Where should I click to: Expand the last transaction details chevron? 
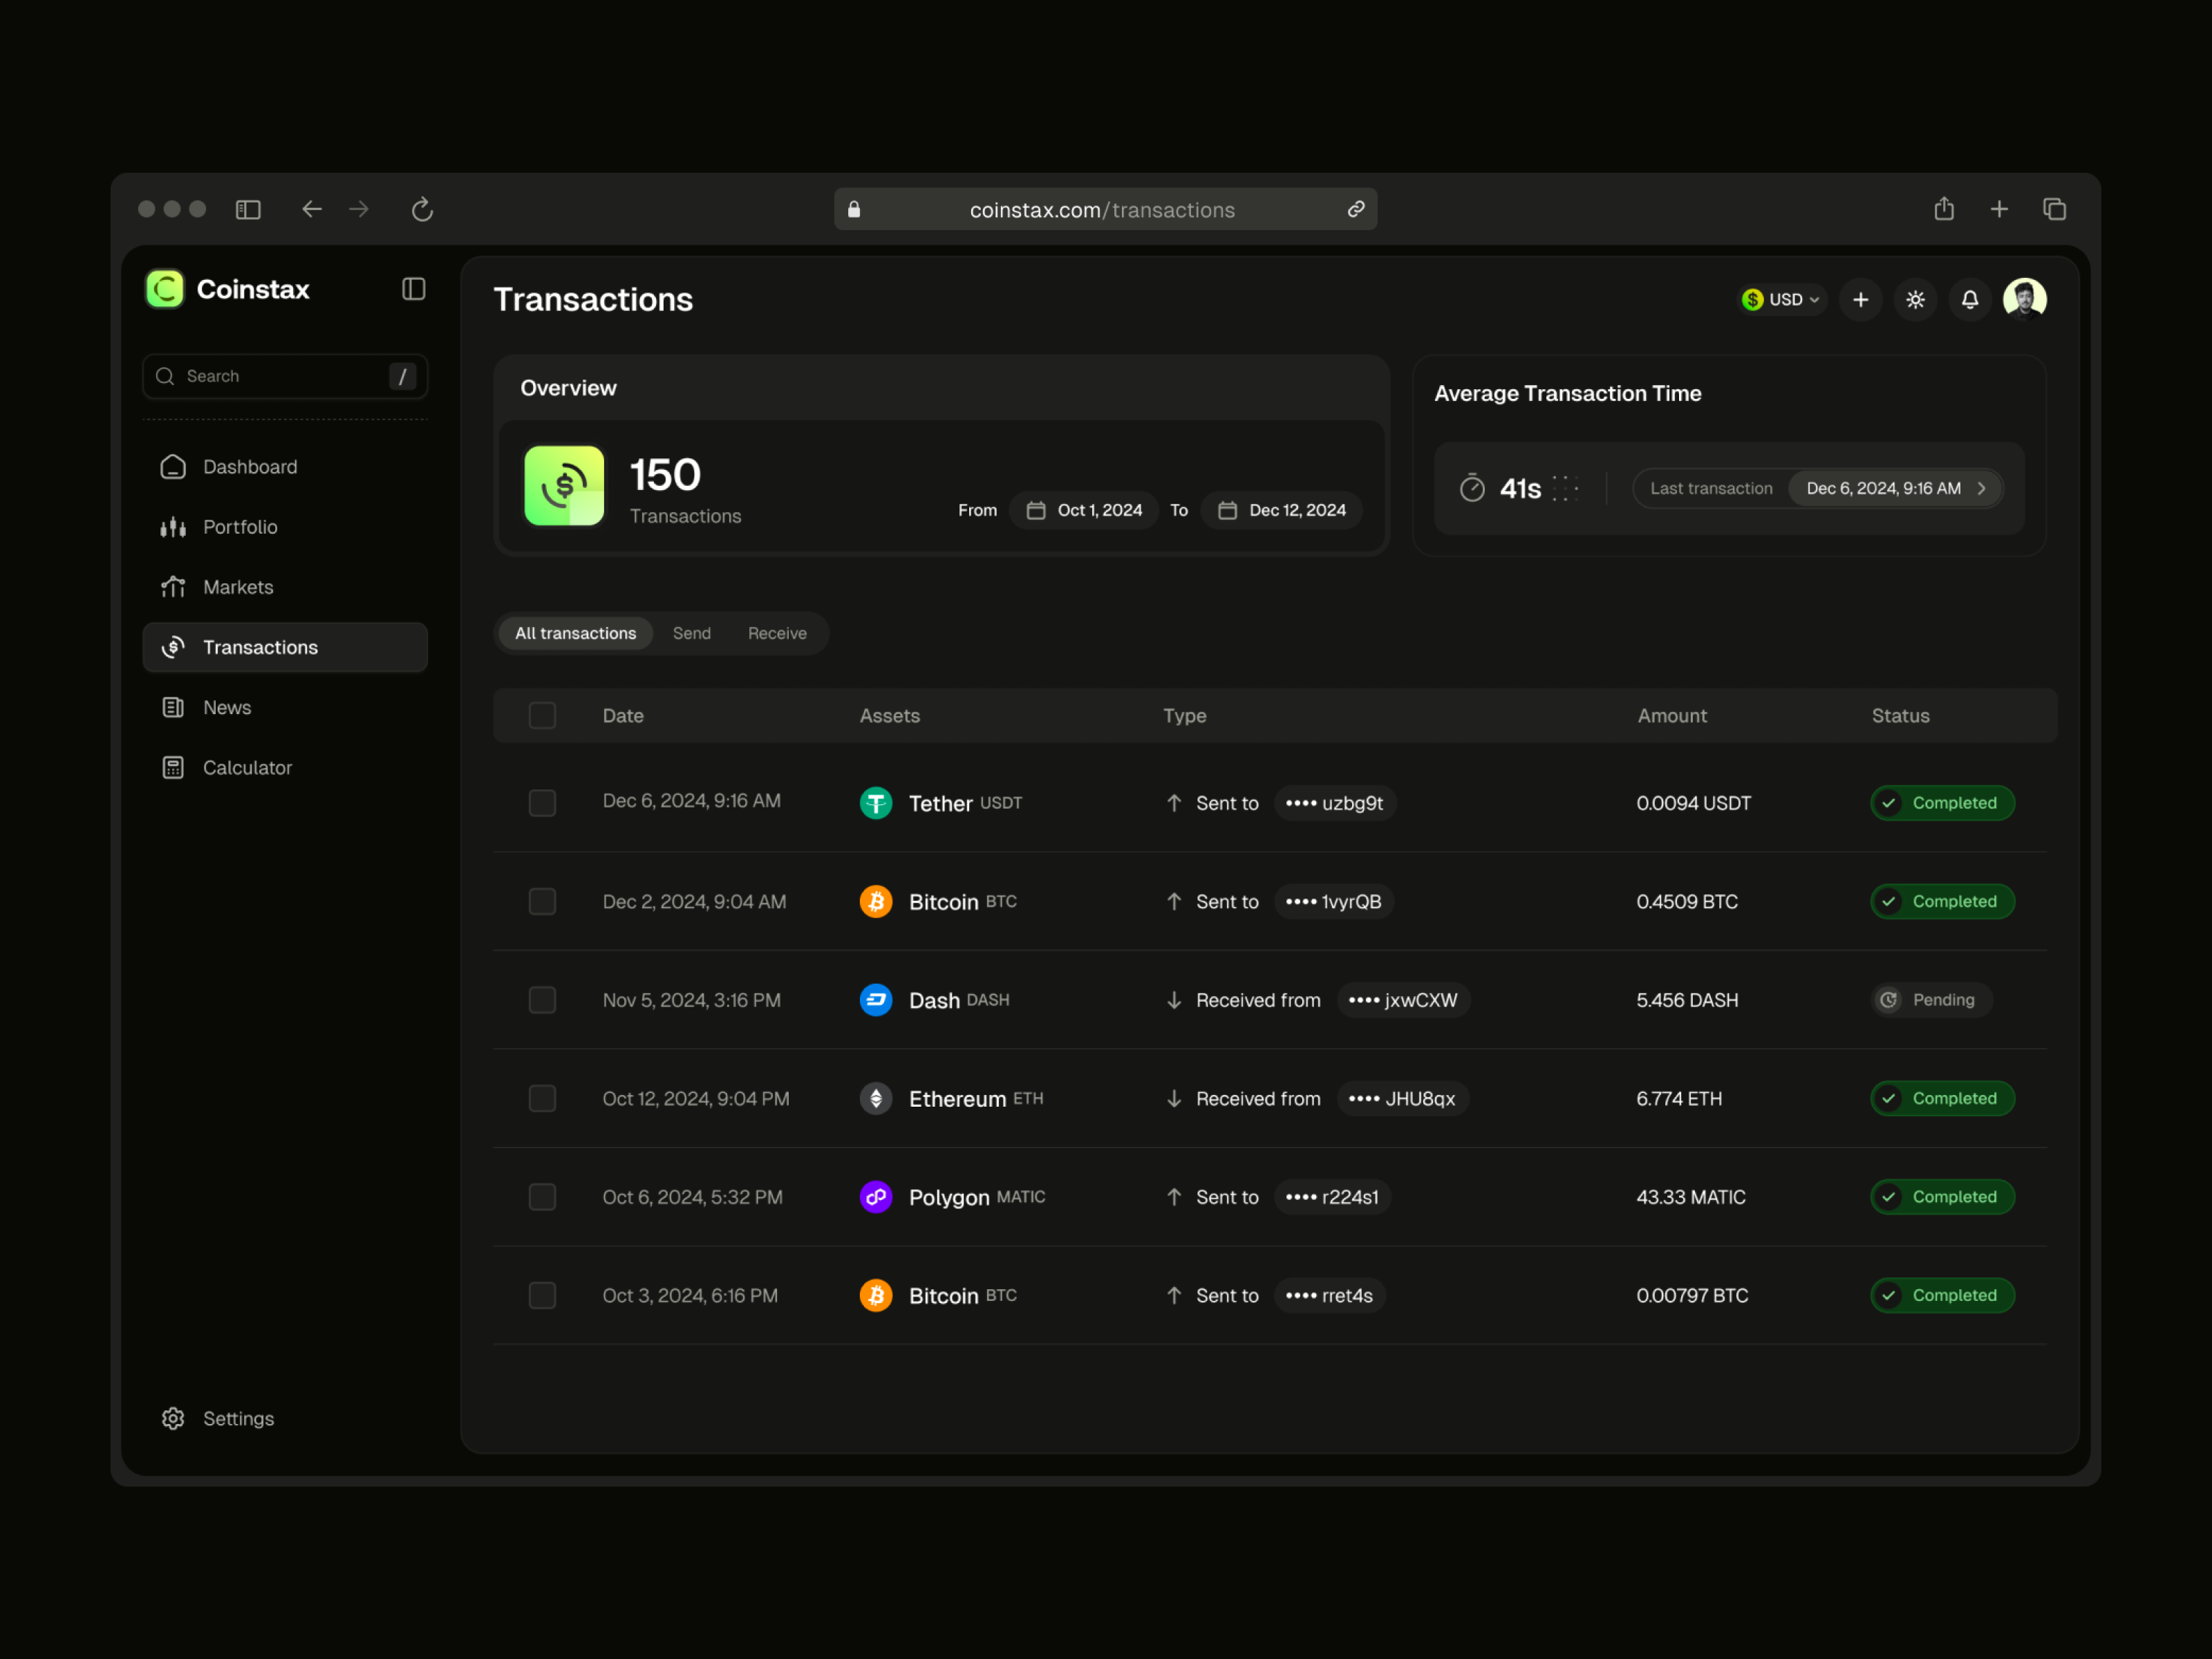click(x=1981, y=488)
